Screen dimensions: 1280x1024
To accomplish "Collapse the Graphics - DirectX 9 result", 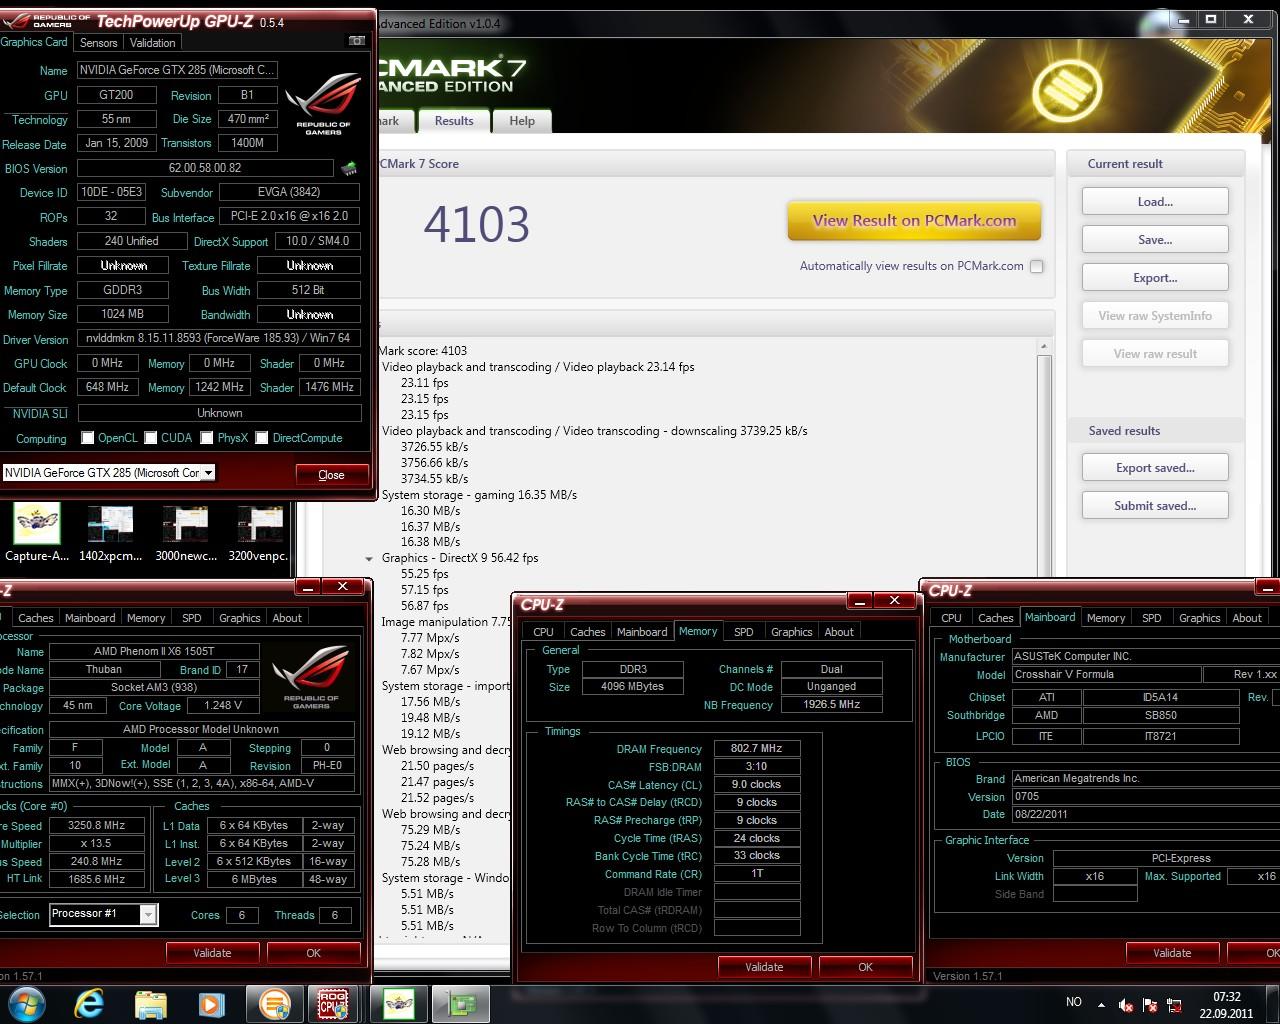I will [369, 558].
